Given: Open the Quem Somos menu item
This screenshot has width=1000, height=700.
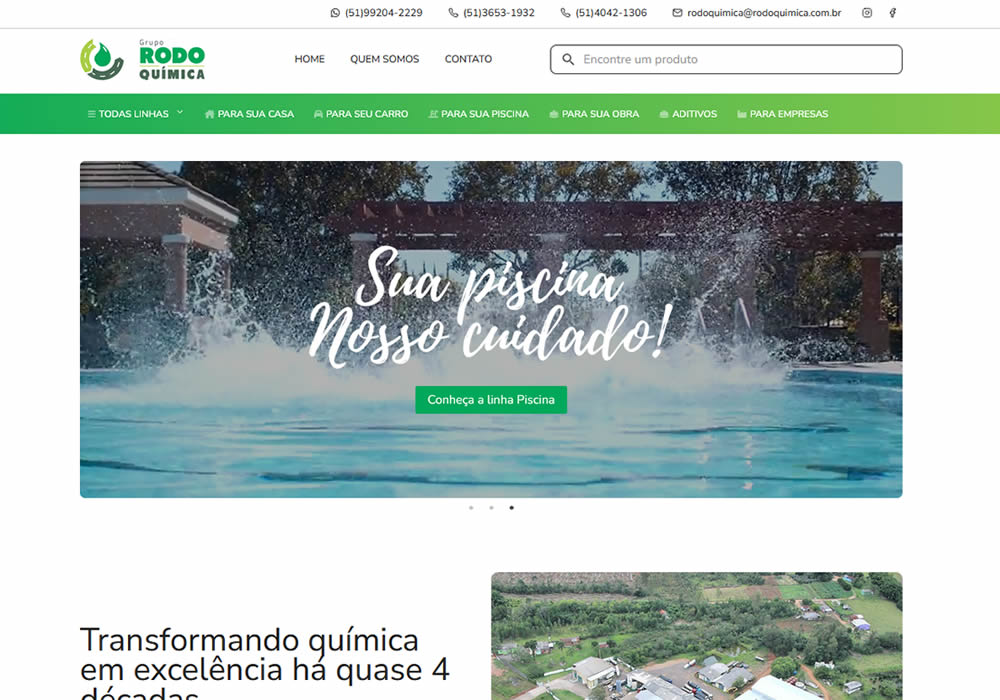Looking at the screenshot, I should click(x=385, y=59).
